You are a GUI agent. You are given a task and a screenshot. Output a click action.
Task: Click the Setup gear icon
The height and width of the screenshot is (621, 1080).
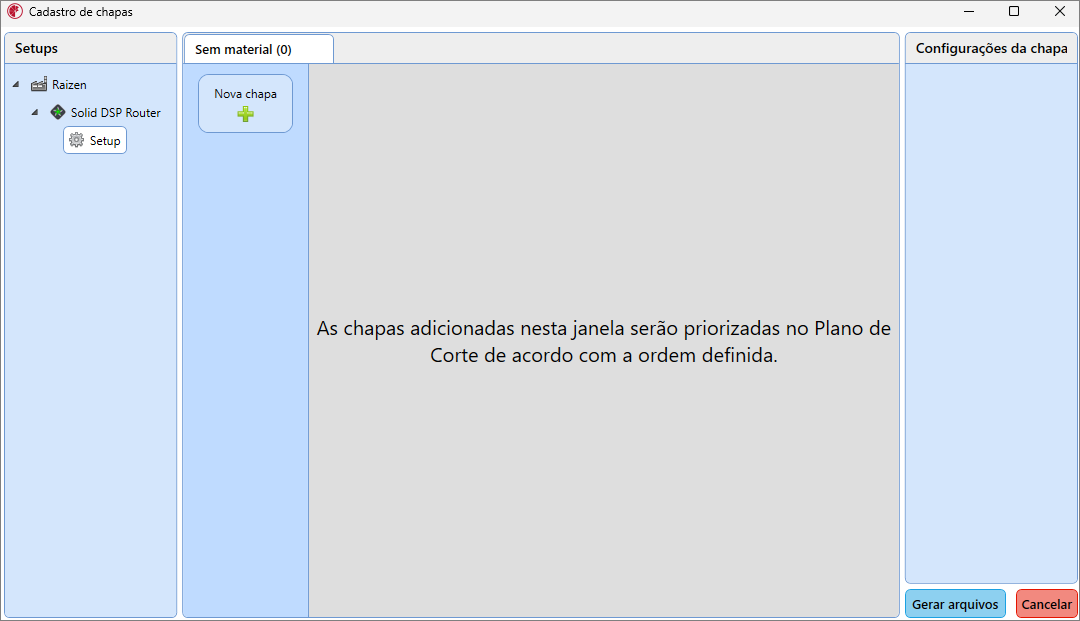click(x=76, y=140)
